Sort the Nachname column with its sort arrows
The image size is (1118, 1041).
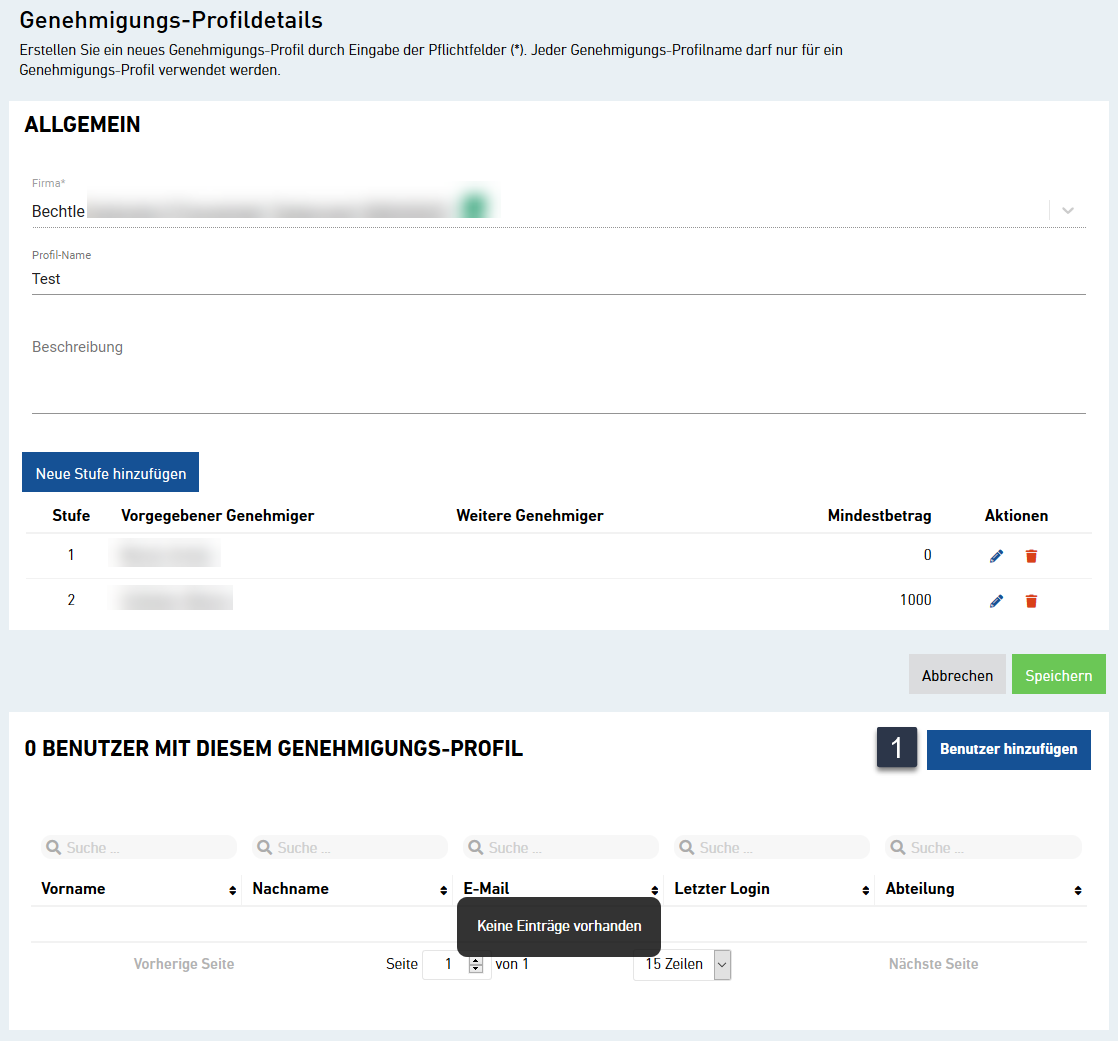click(443, 888)
